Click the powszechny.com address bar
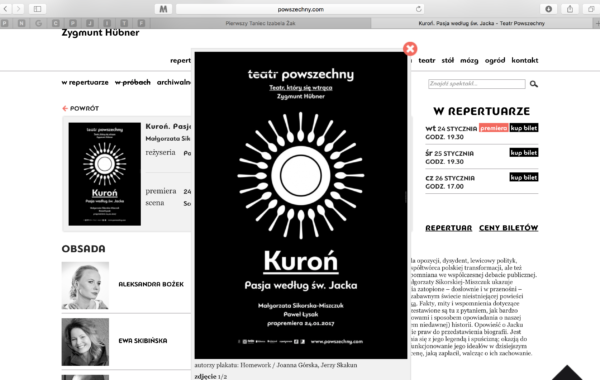 [x=300, y=9]
